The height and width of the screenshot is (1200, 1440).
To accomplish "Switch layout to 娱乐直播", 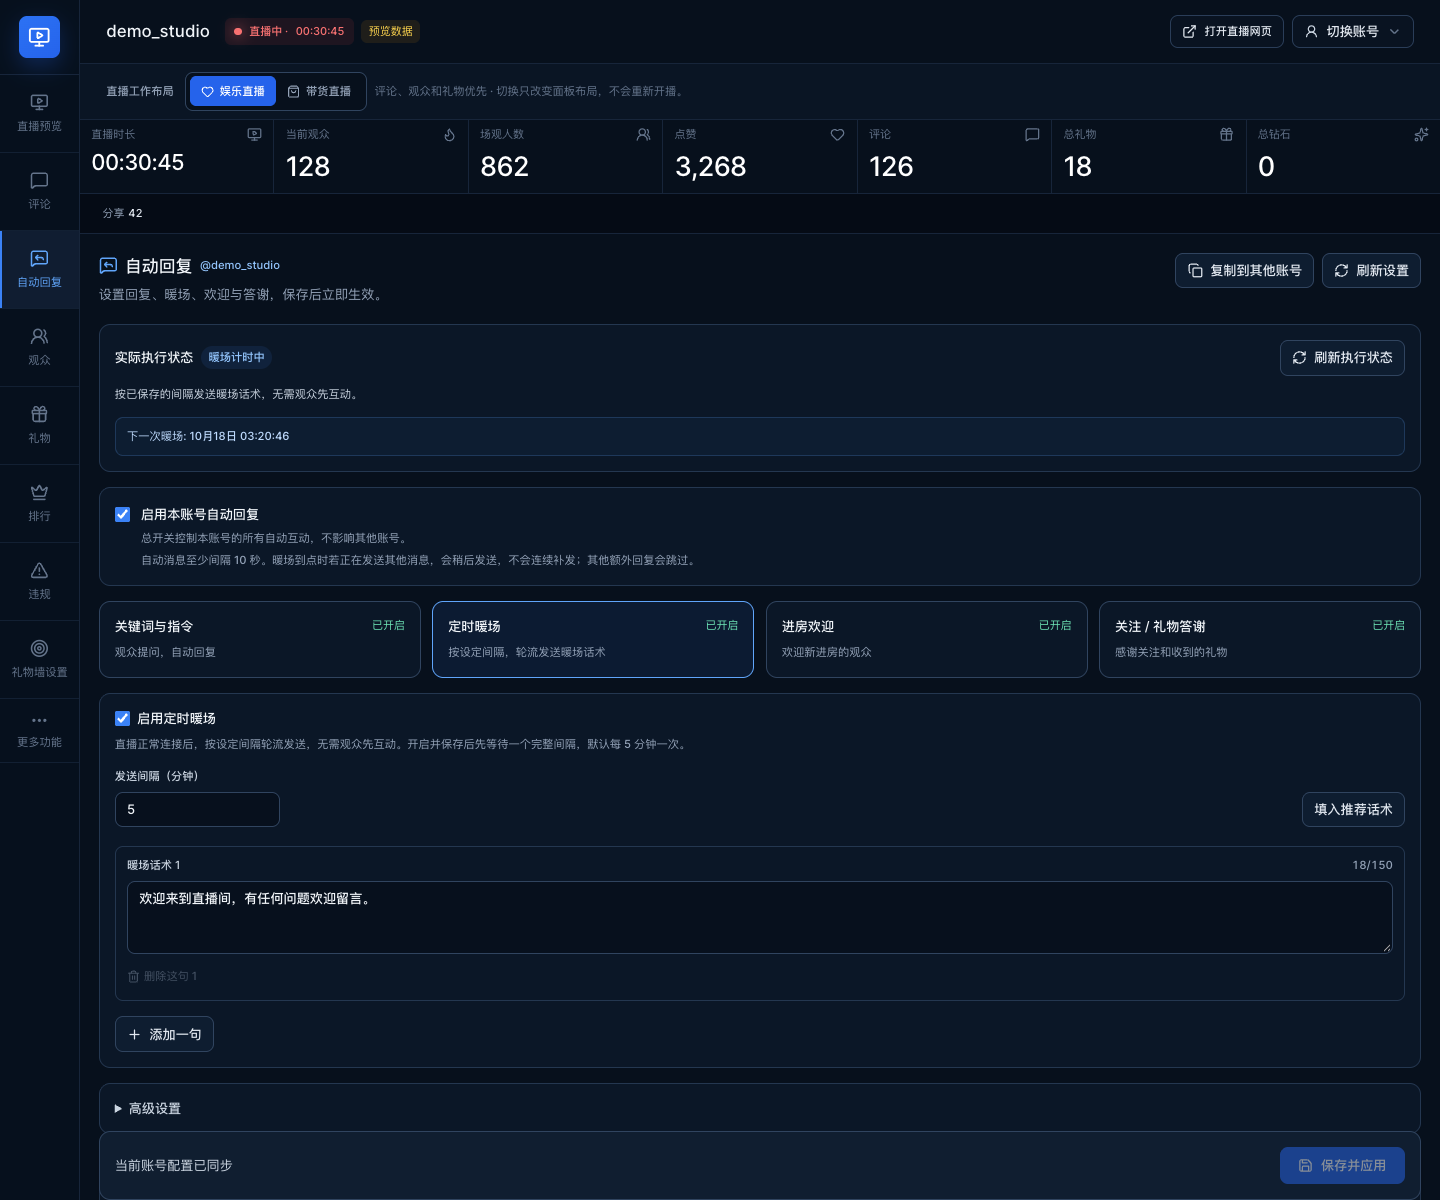I will pos(233,91).
